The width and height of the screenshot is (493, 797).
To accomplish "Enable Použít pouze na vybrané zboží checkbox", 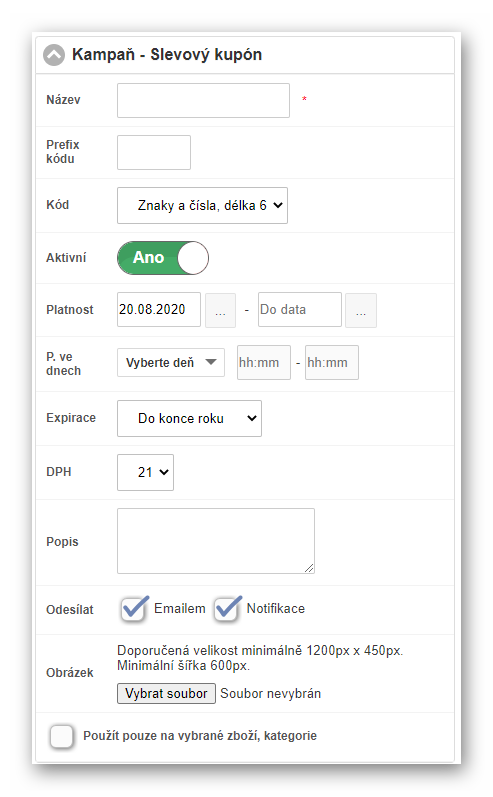I will tap(61, 736).
